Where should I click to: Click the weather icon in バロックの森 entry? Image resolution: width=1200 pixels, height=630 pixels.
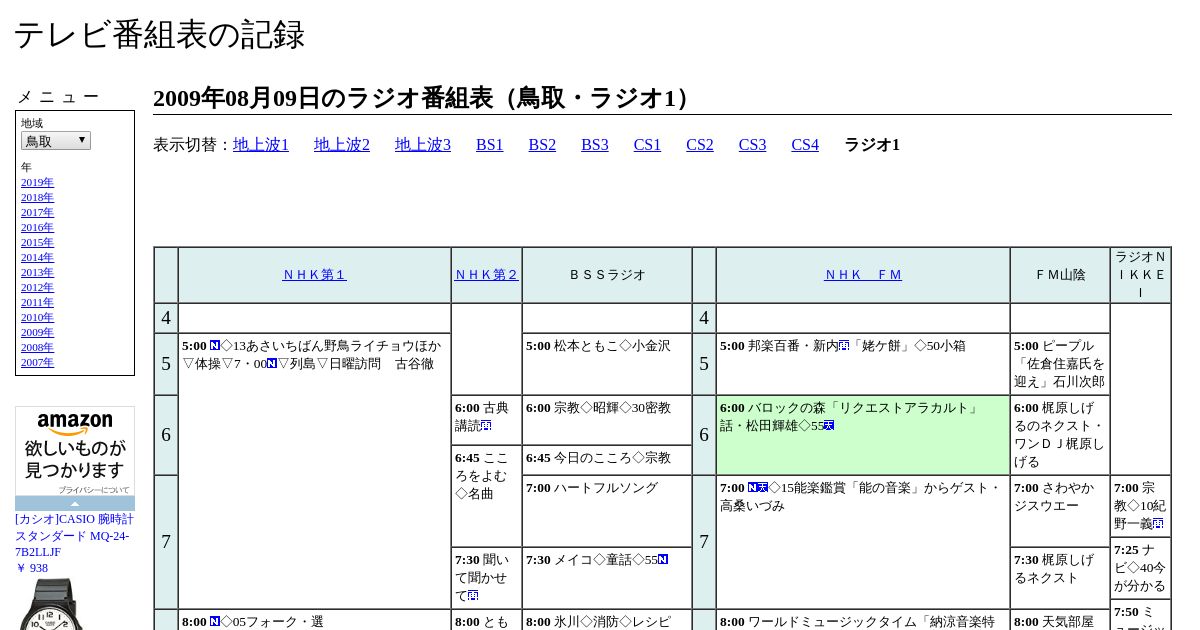pos(829,425)
